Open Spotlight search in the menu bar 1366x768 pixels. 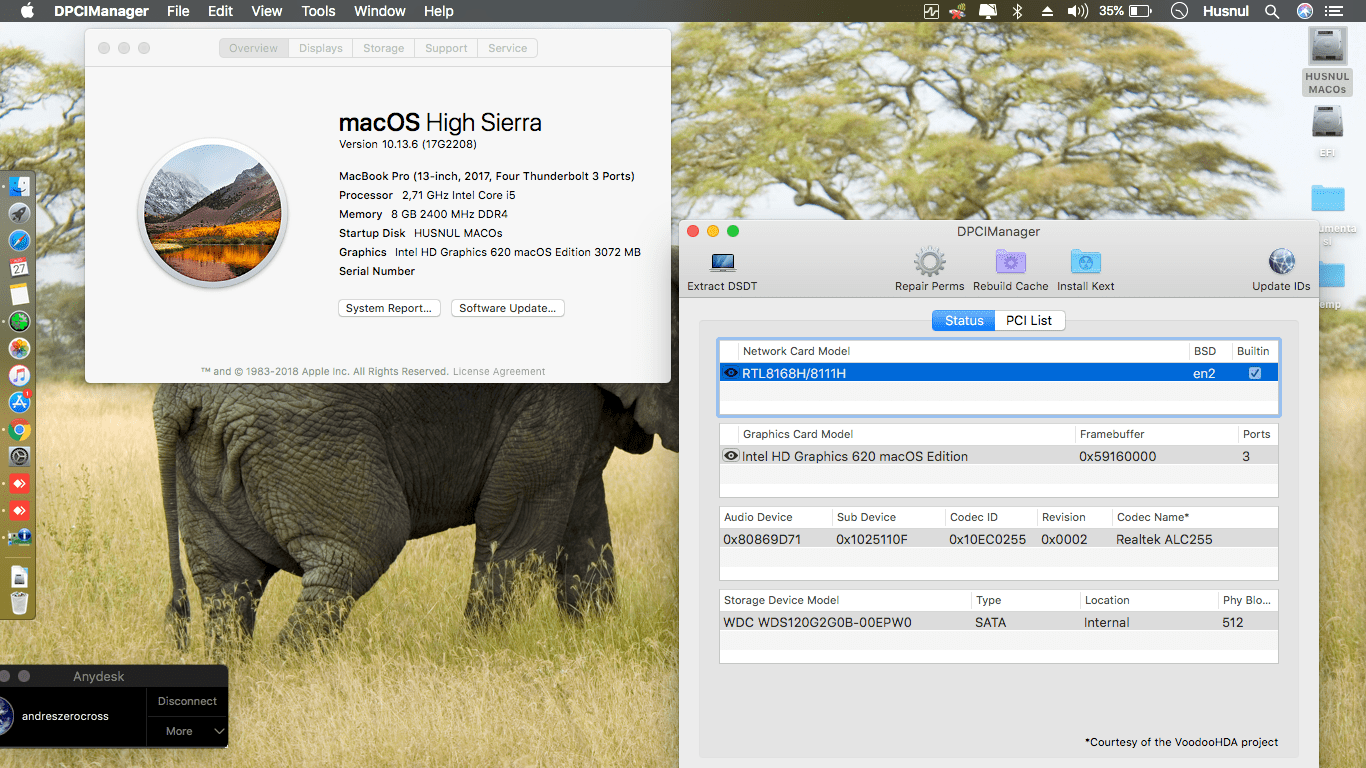[1272, 11]
